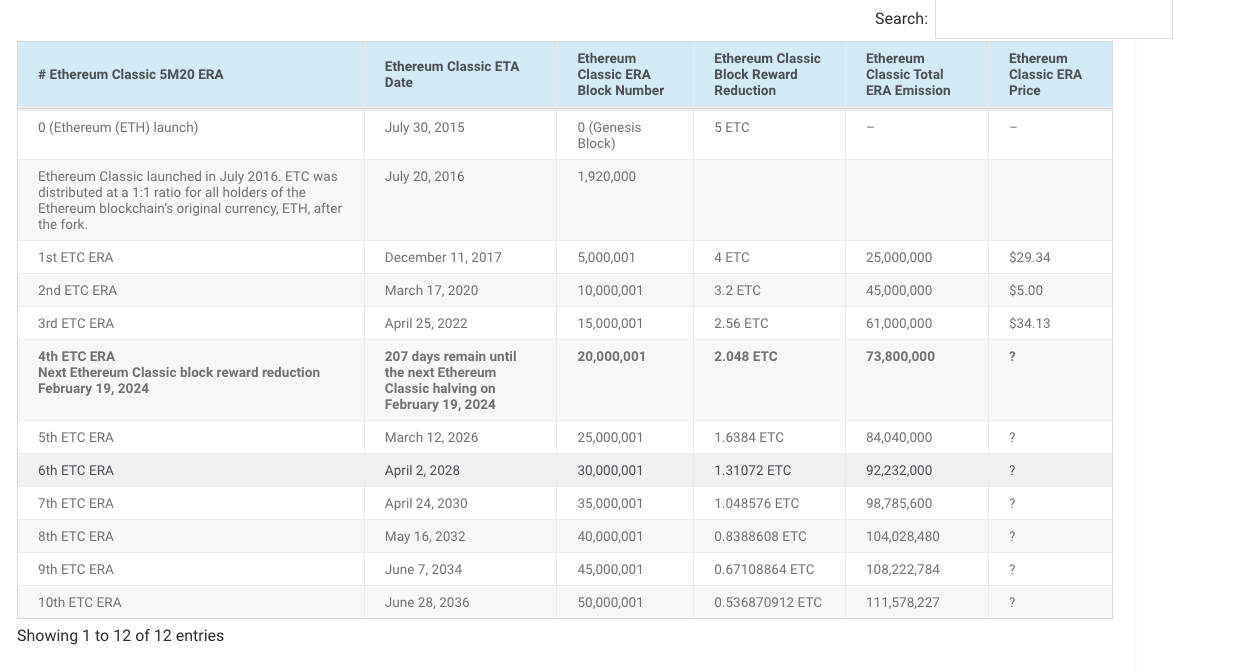Select the 'December 11, 2017' date cell
The width and height of the screenshot is (1254, 670).
point(460,257)
